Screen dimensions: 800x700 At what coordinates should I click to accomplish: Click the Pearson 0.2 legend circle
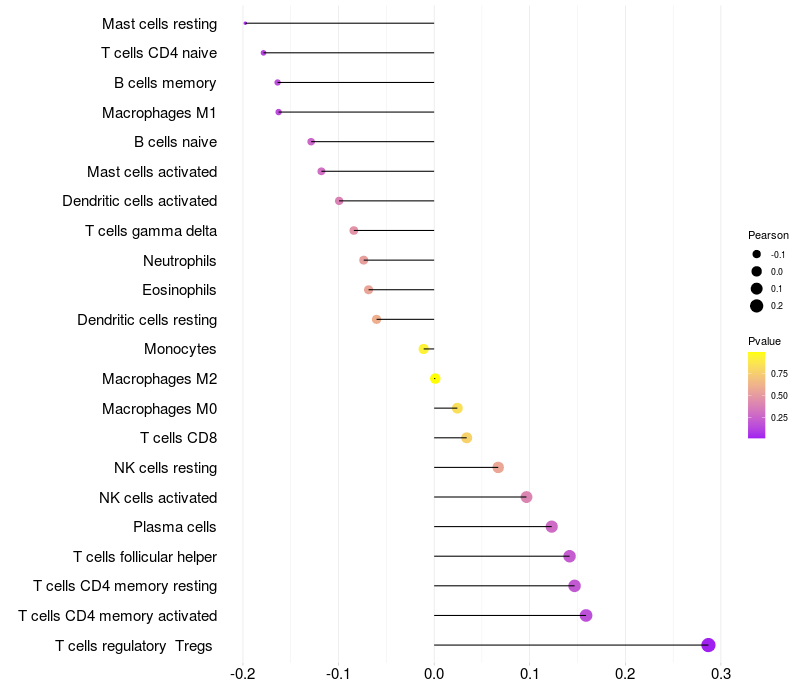coord(757,306)
